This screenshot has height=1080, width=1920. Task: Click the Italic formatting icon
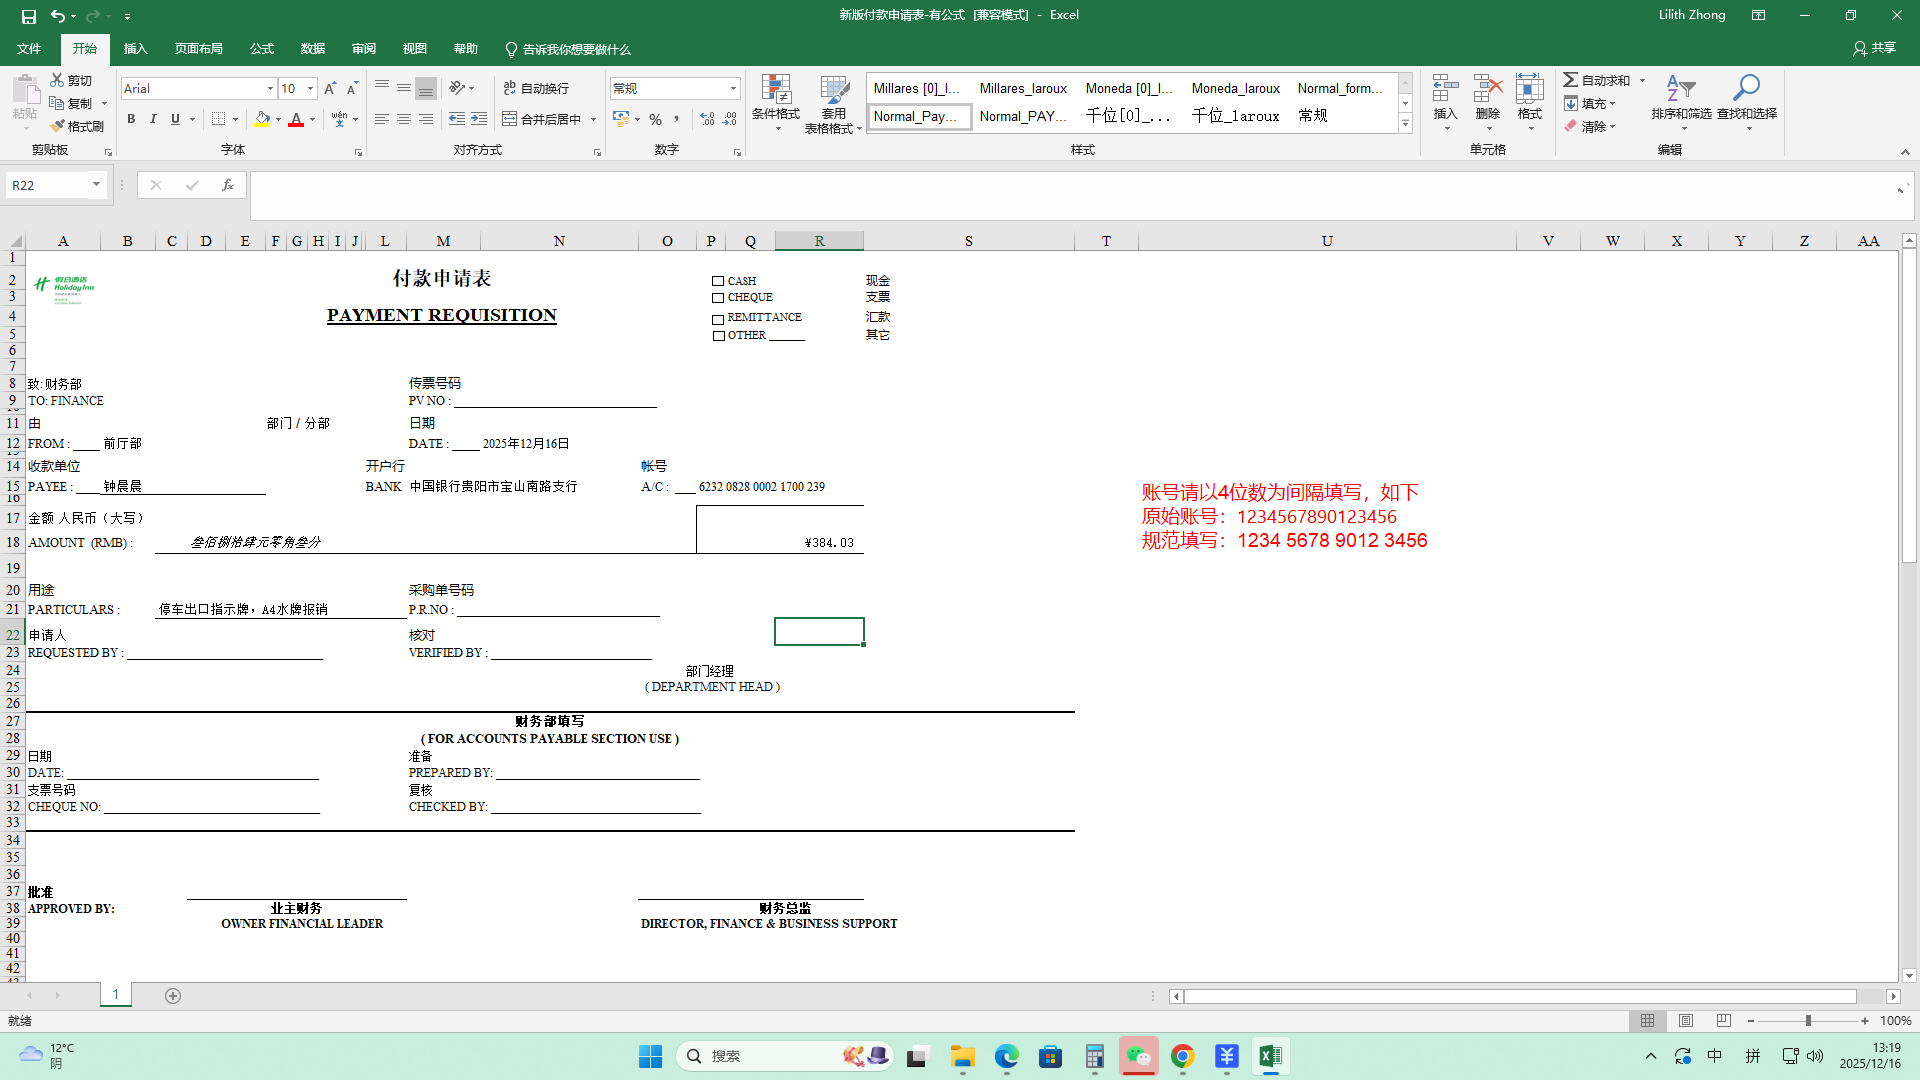[x=153, y=119]
